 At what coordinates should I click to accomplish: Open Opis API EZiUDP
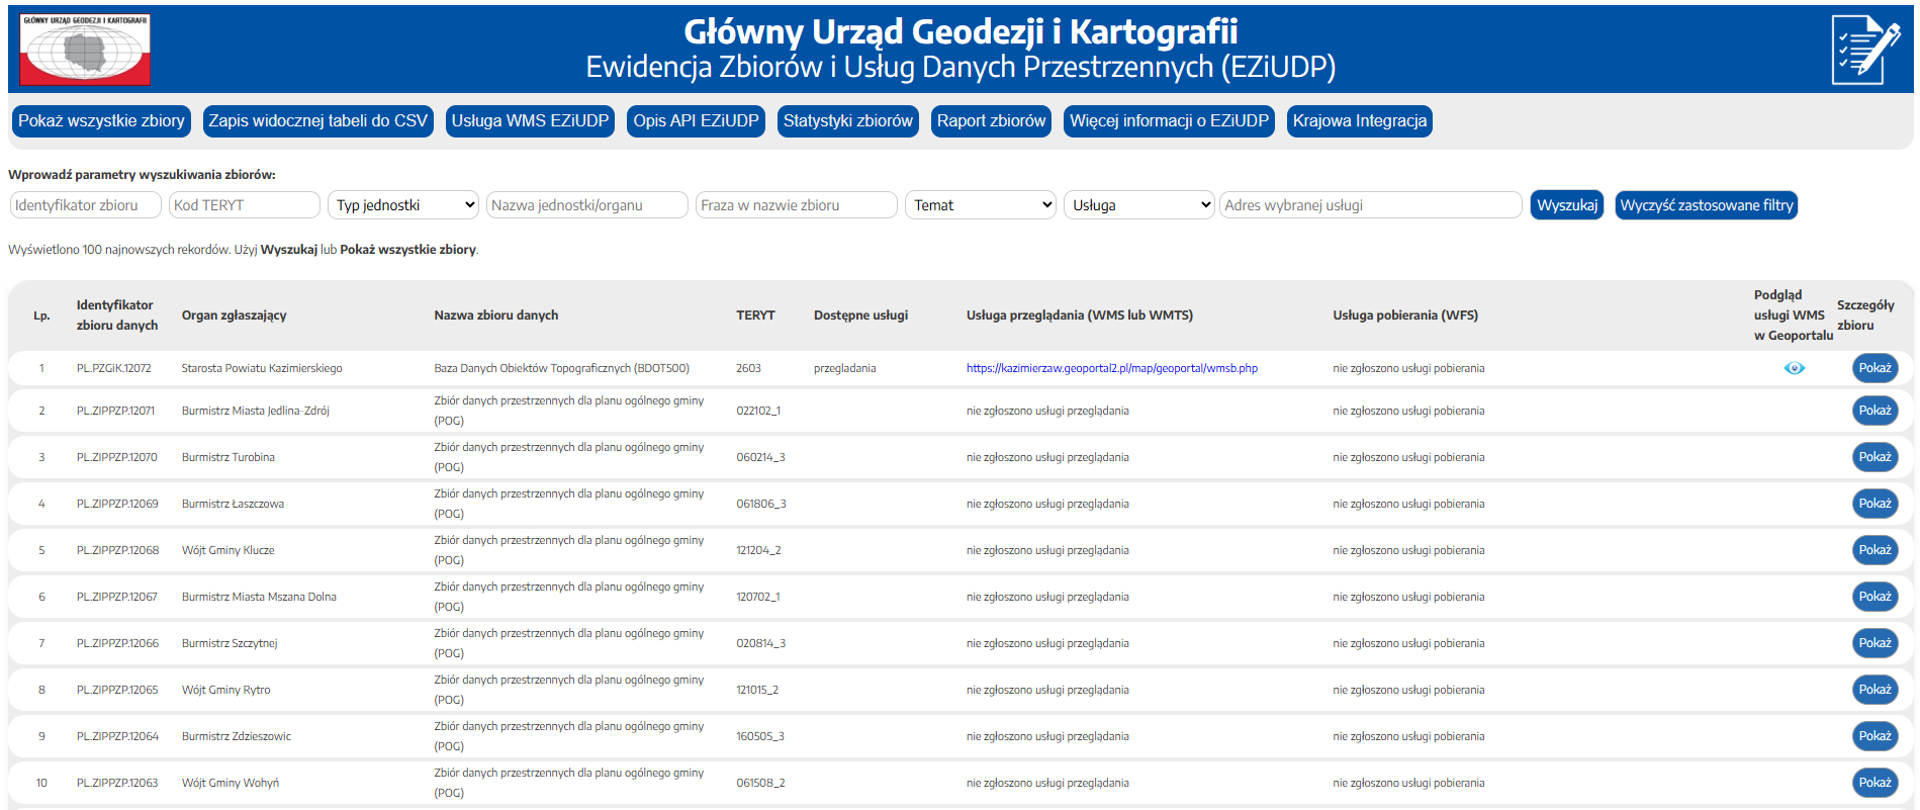pos(696,121)
